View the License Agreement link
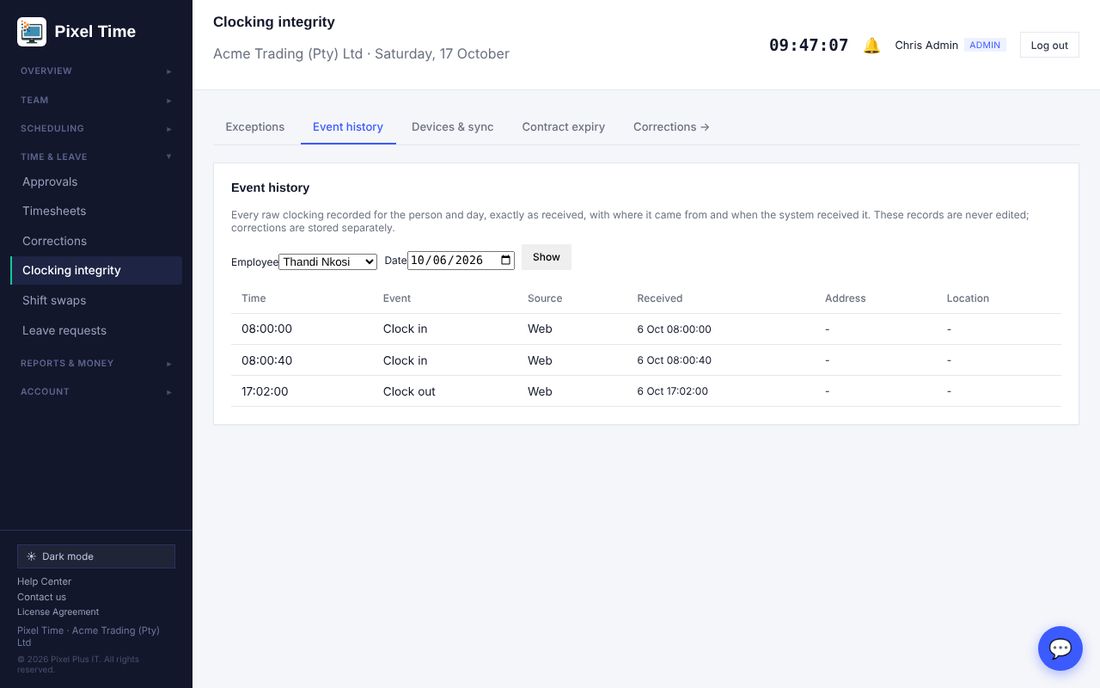Screen dimensions: 1100x688 coord(58,612)
